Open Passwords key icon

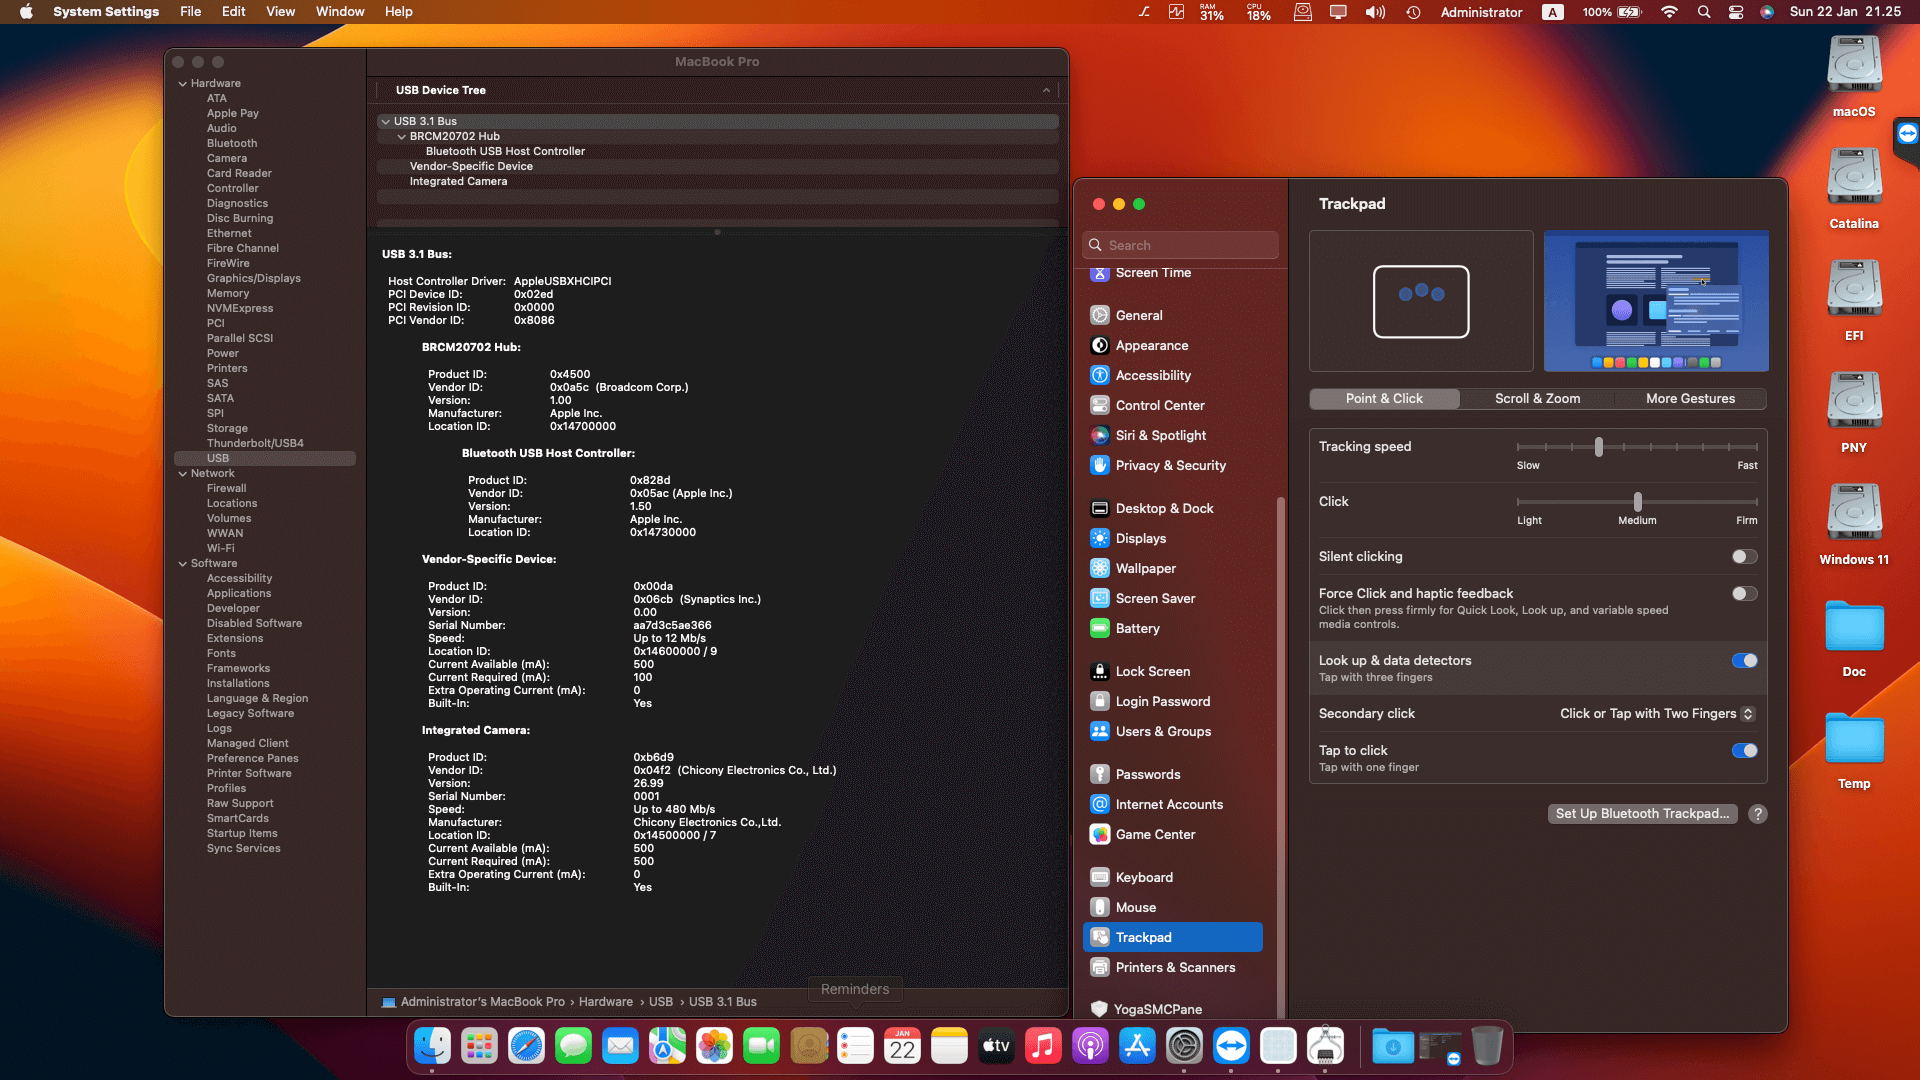[x=1099, y=774]
